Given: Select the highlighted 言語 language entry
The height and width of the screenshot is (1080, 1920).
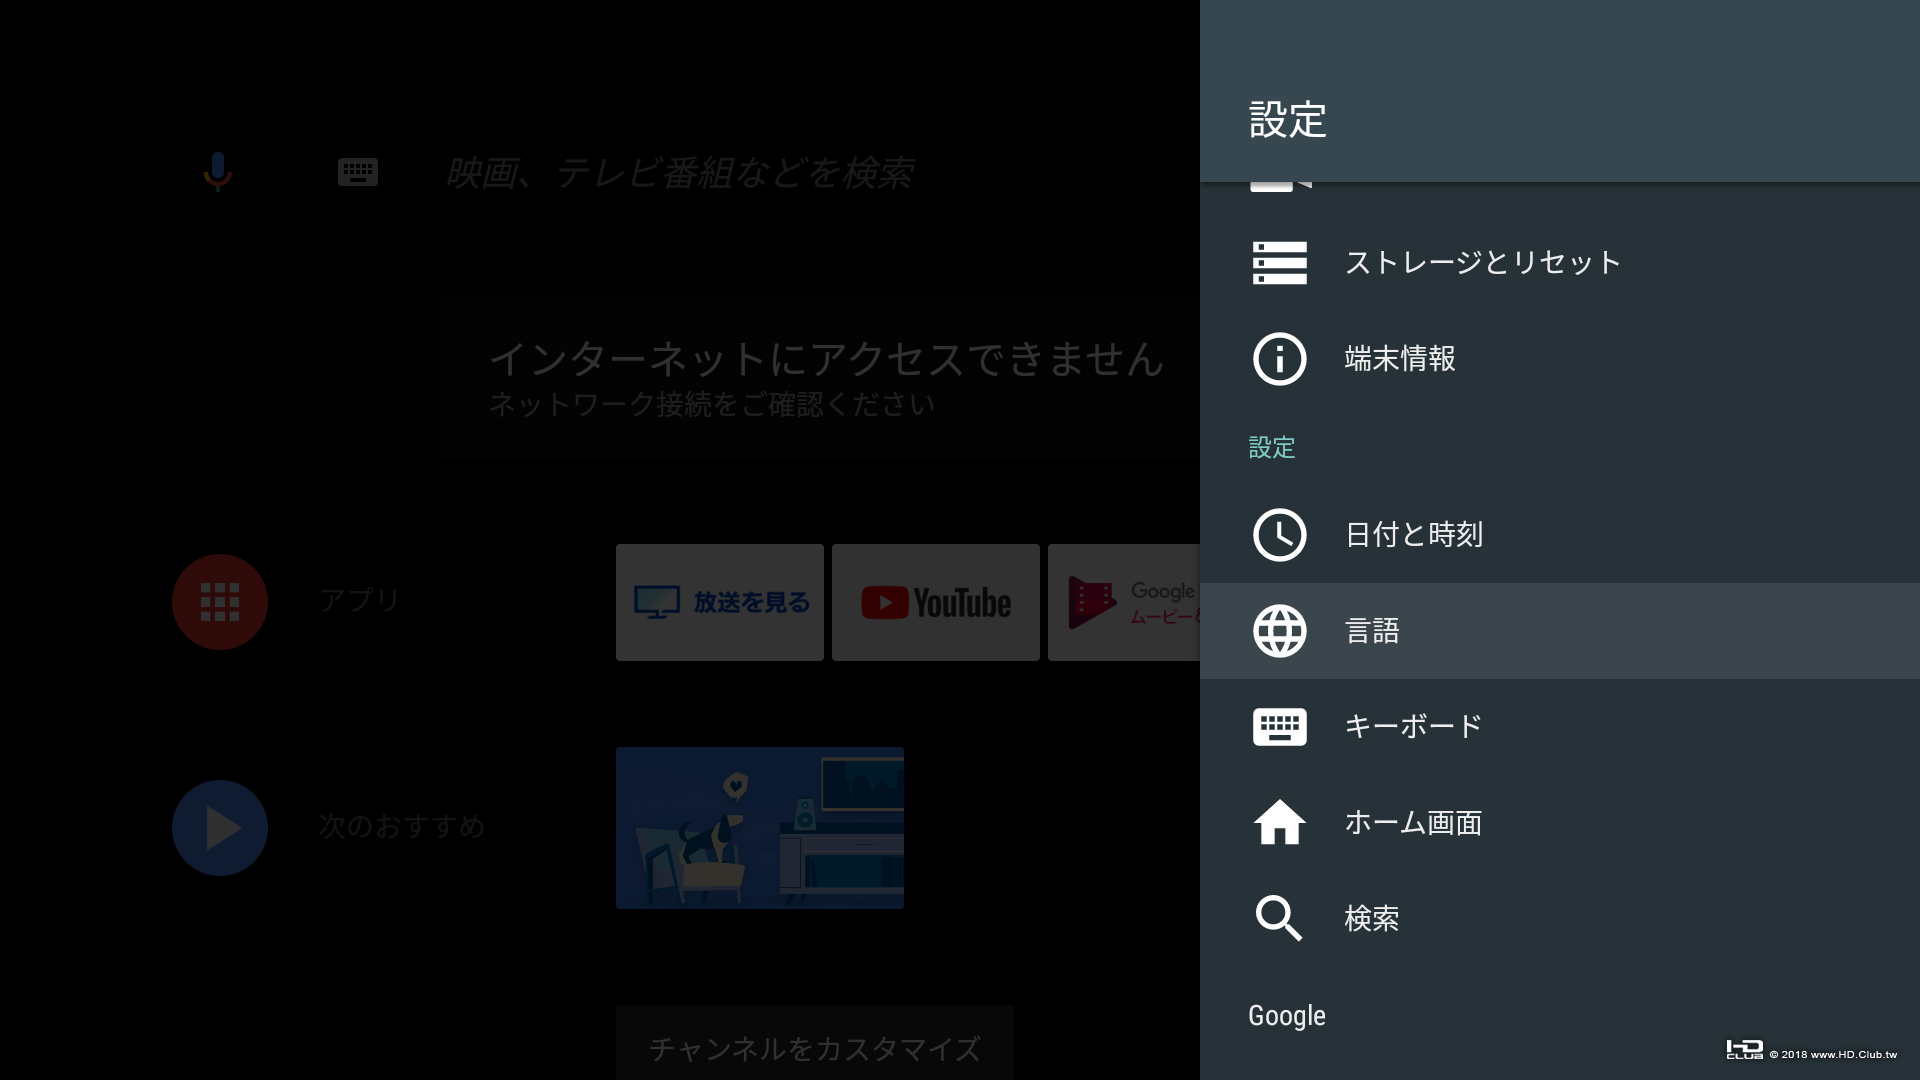Looking at the screenshot, I should [1560, 631].
